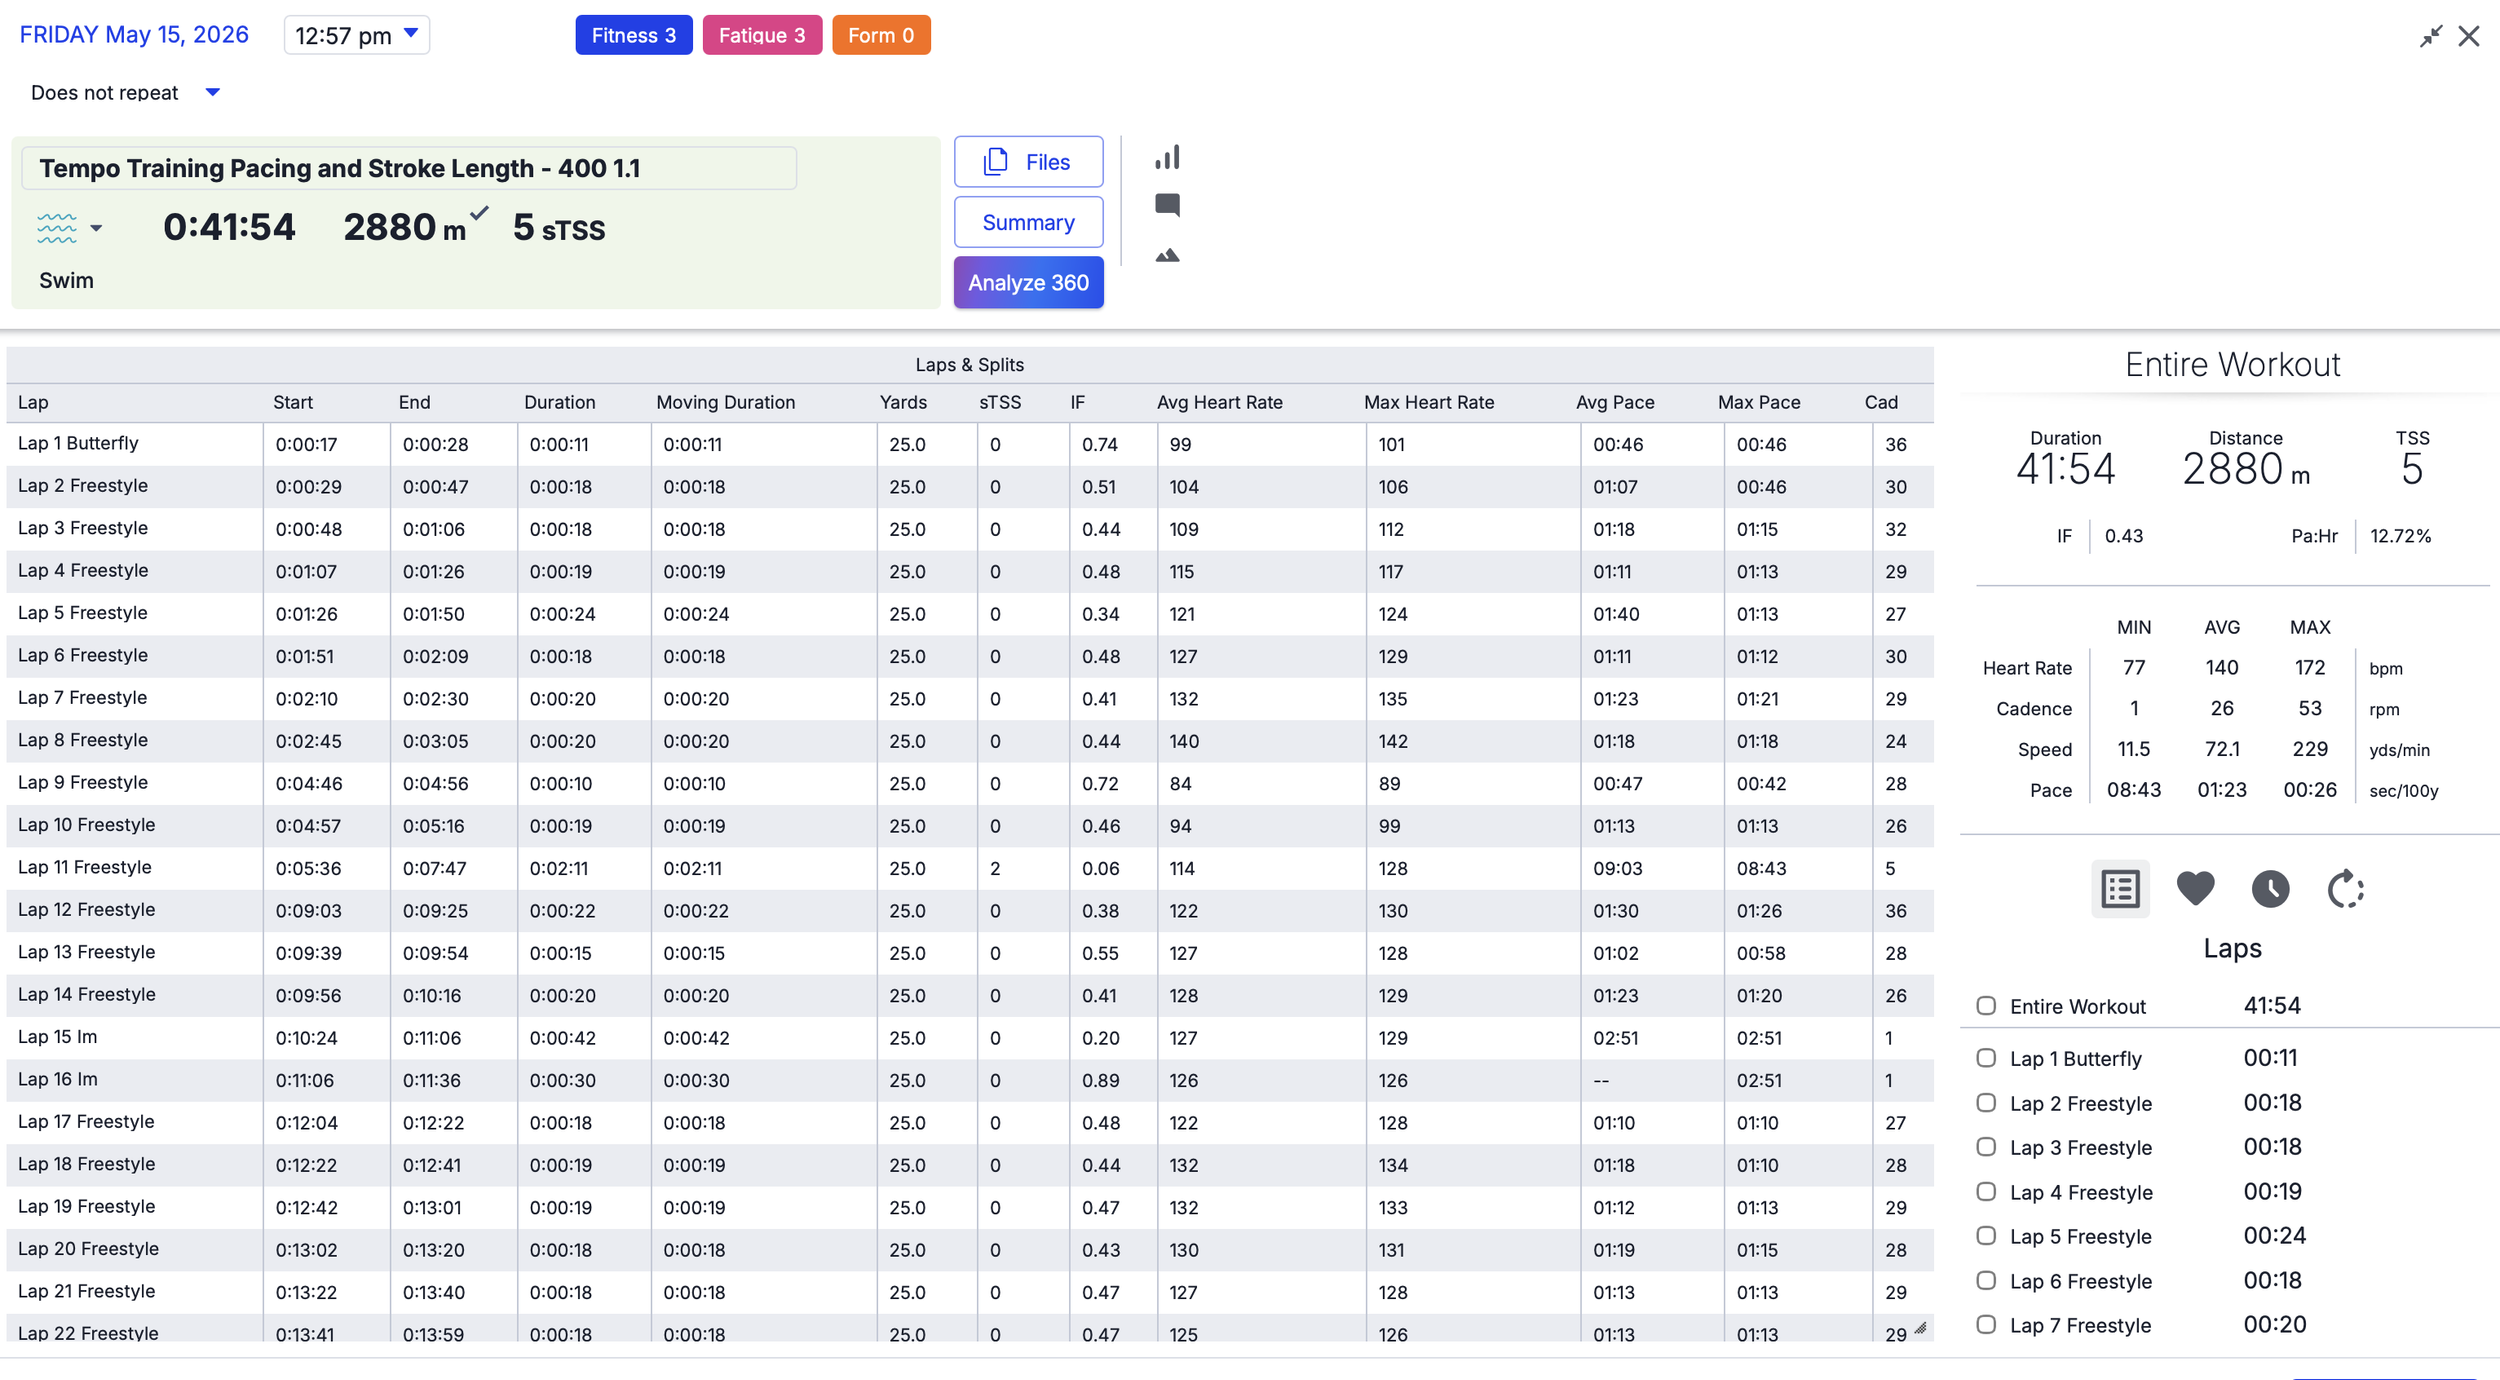Select the Lap 5 Freestyle table row
The height and width of the screenshot is (1380, 2500).
[970, 613]
